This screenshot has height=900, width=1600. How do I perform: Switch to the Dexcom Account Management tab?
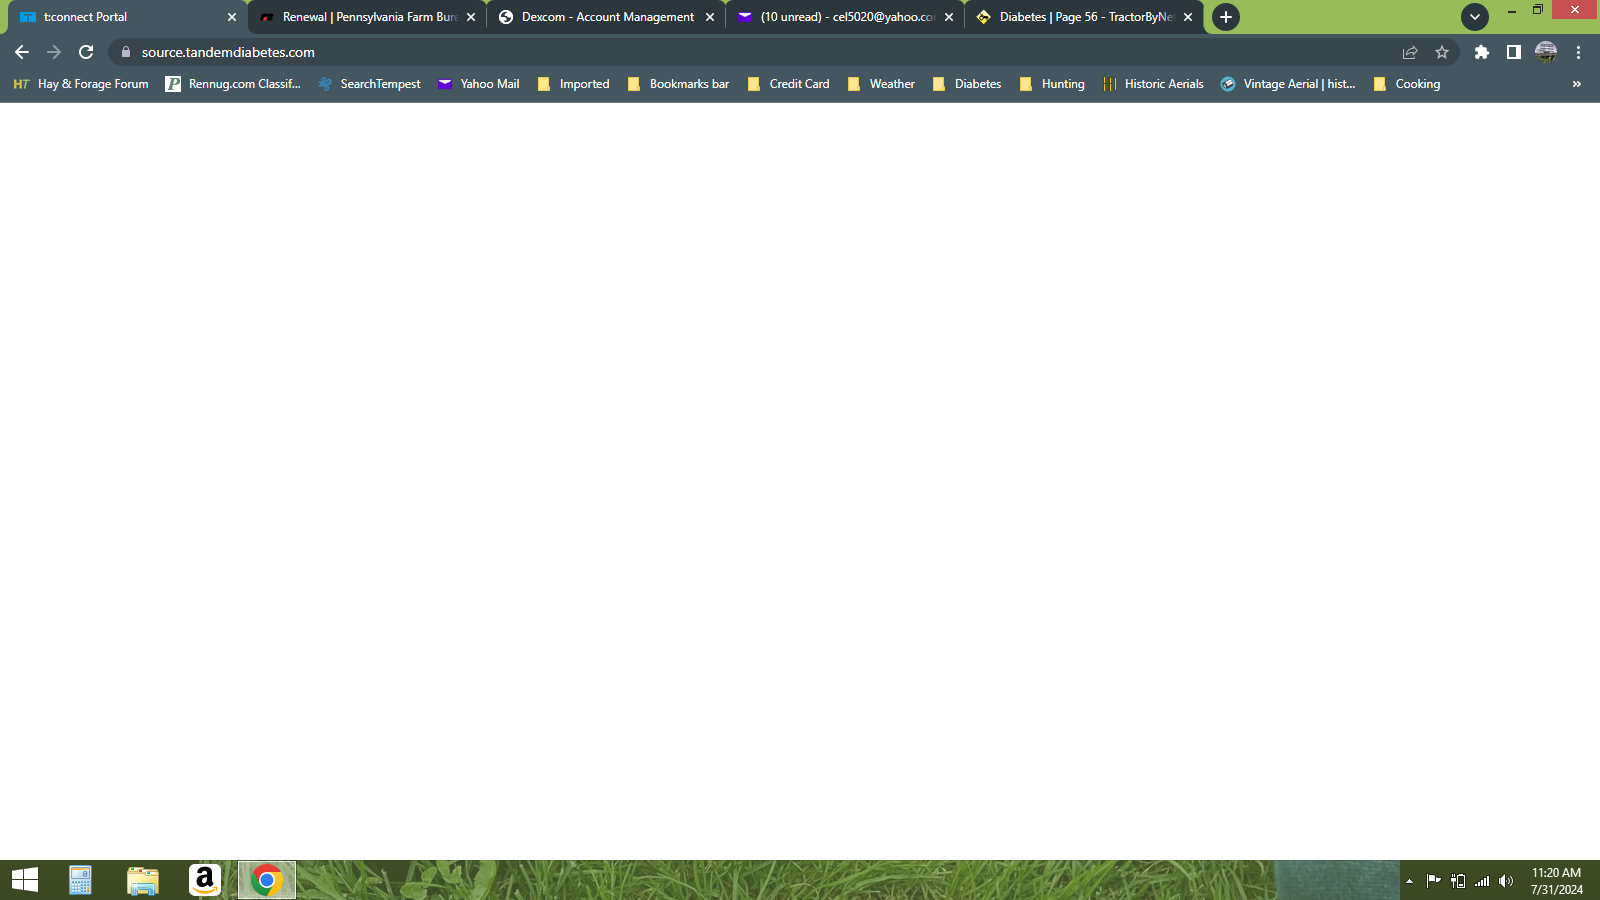click(606, 17)
